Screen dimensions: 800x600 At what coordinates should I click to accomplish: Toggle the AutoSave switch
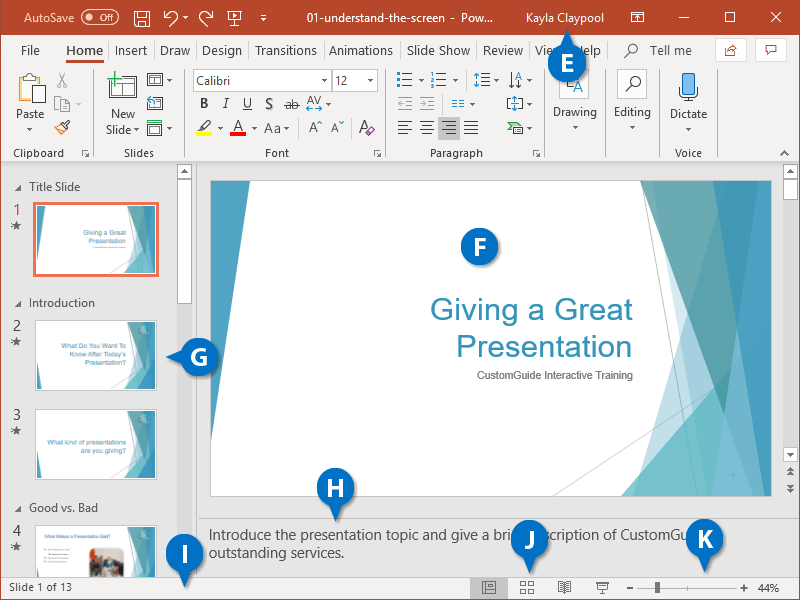click(x=99, y=18)
